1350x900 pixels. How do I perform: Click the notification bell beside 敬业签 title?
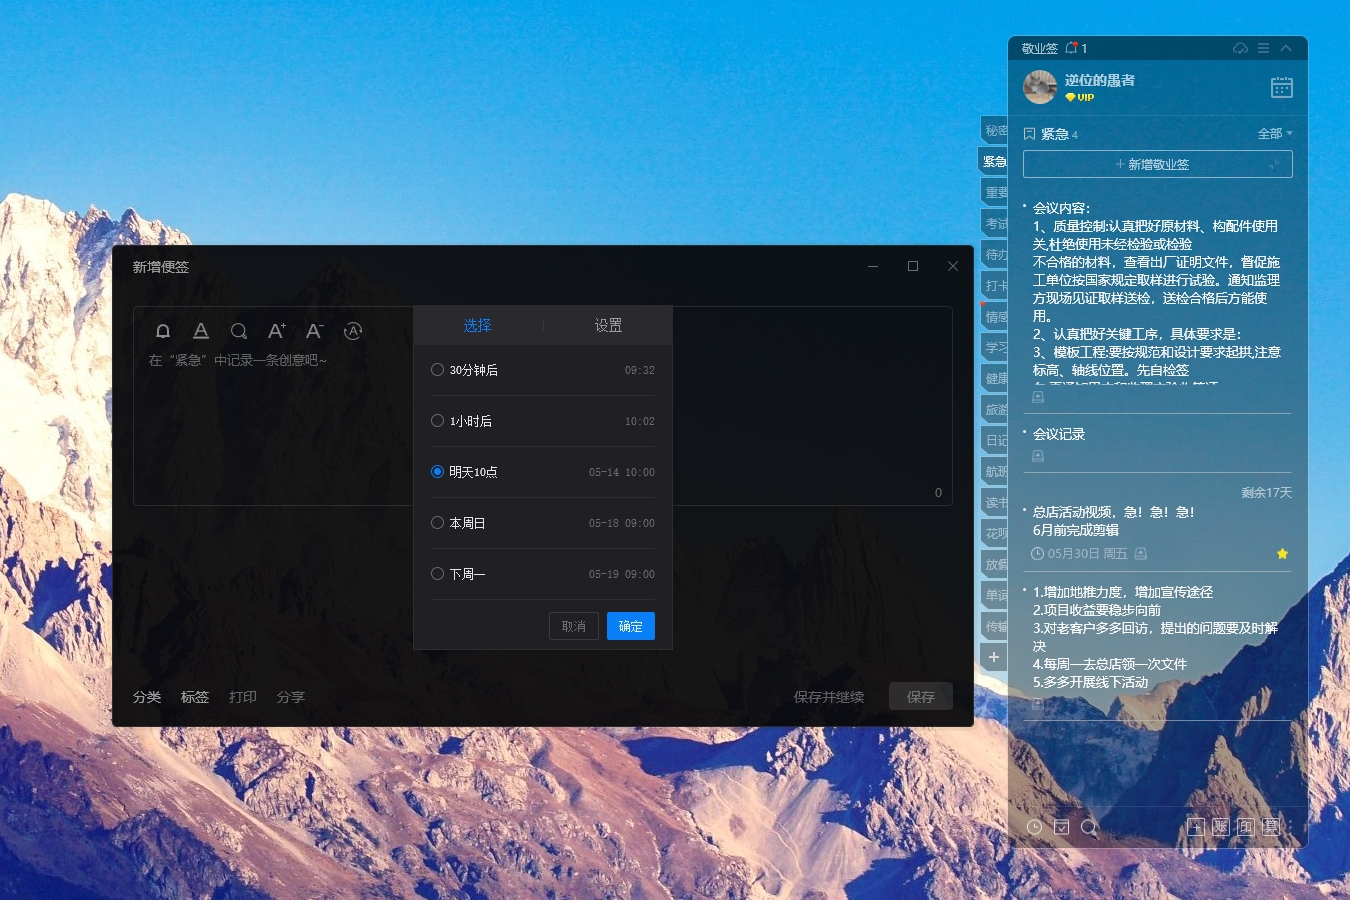click(x=1072, y=48)
